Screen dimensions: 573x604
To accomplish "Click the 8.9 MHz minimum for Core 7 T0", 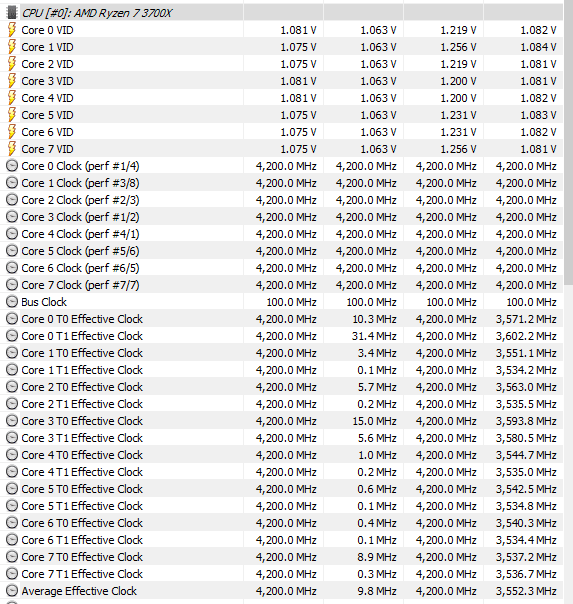I will tap(377, 557).
